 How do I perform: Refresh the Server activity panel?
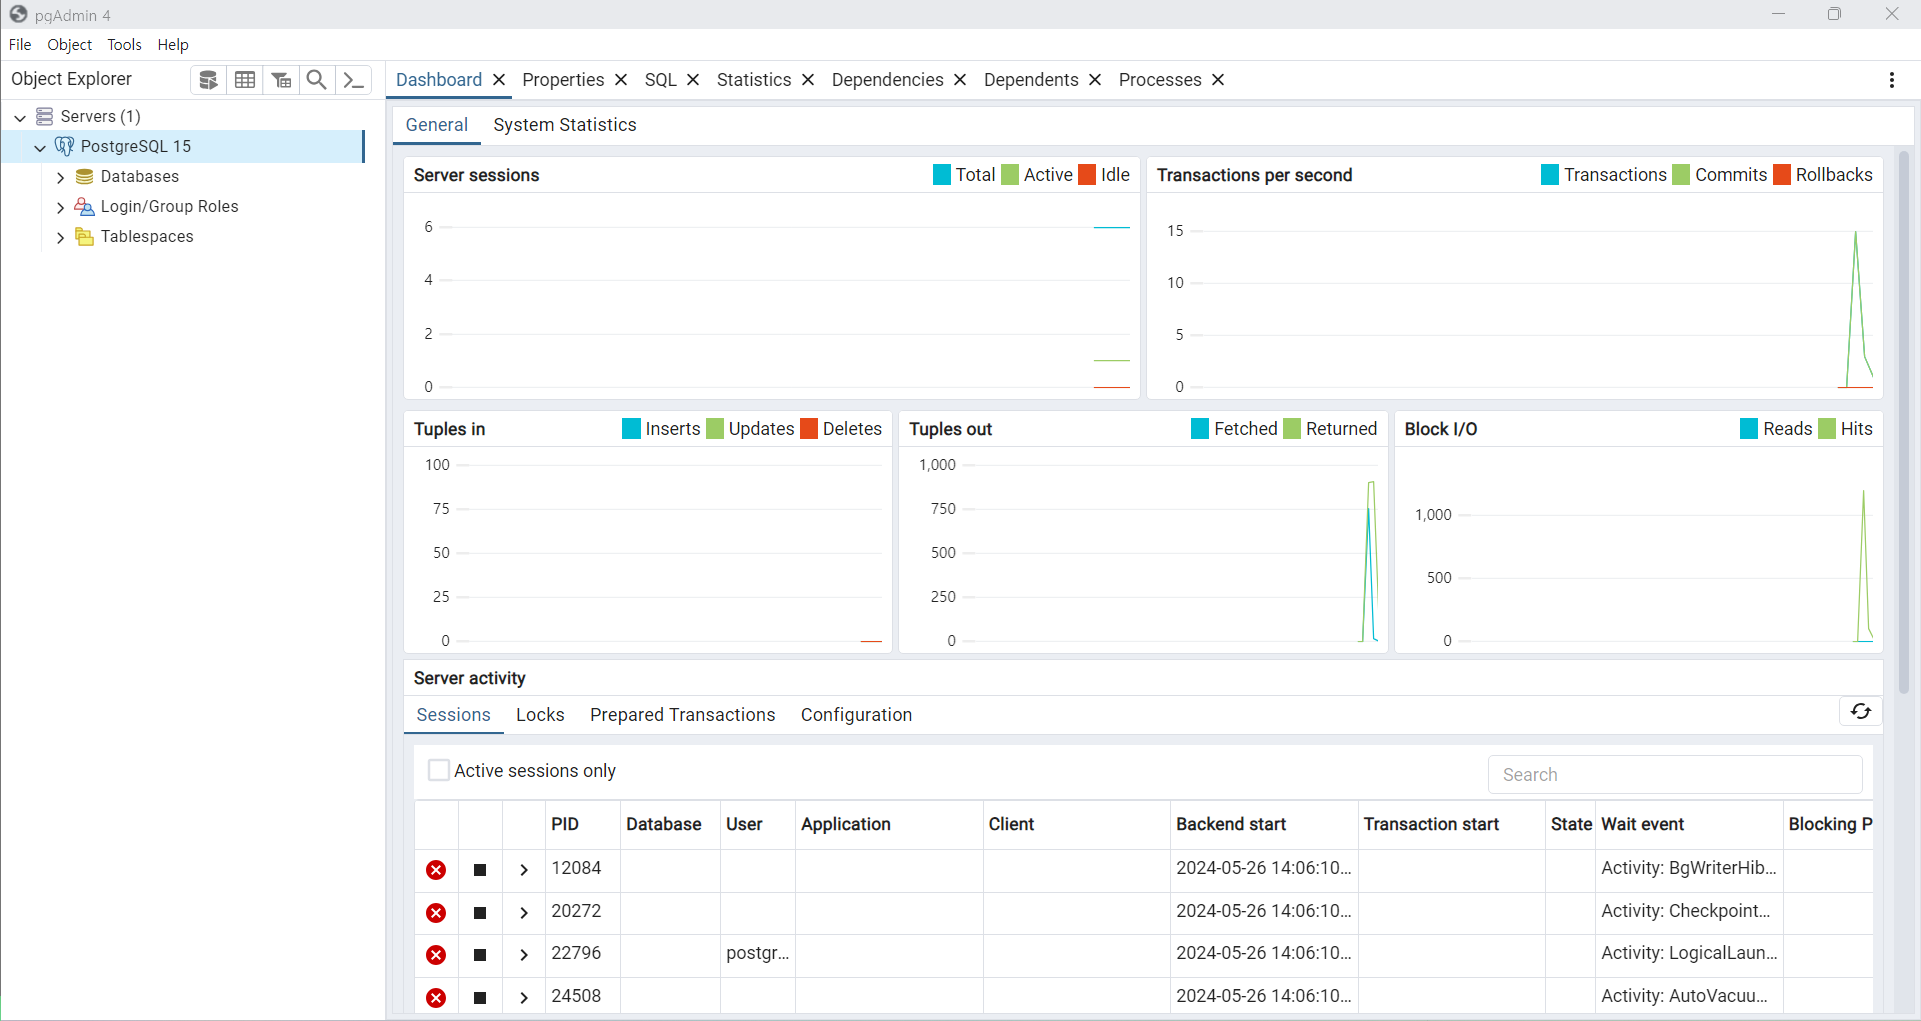tap(1860, 712)
